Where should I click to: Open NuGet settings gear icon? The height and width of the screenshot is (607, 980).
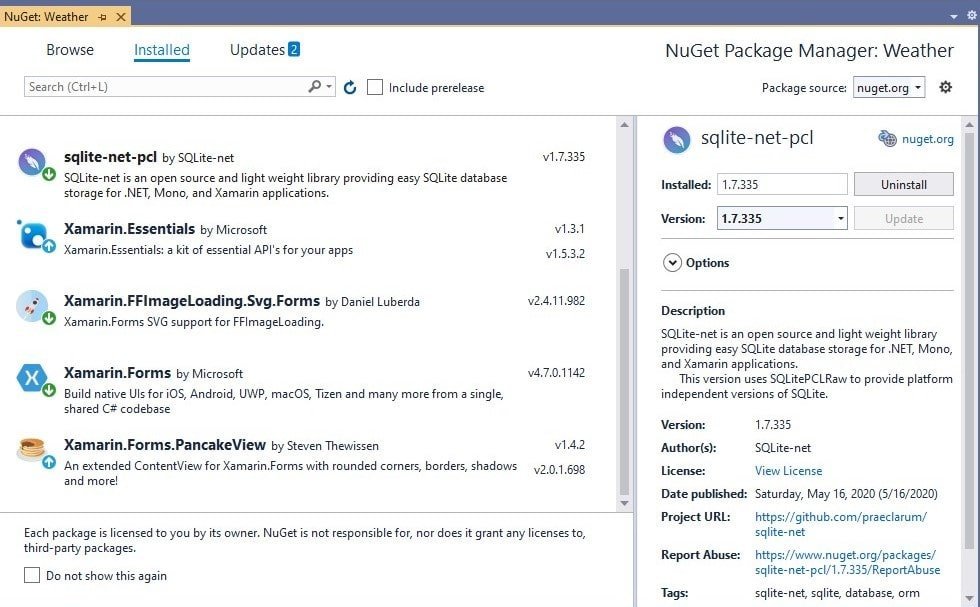[x=946, y=87]
